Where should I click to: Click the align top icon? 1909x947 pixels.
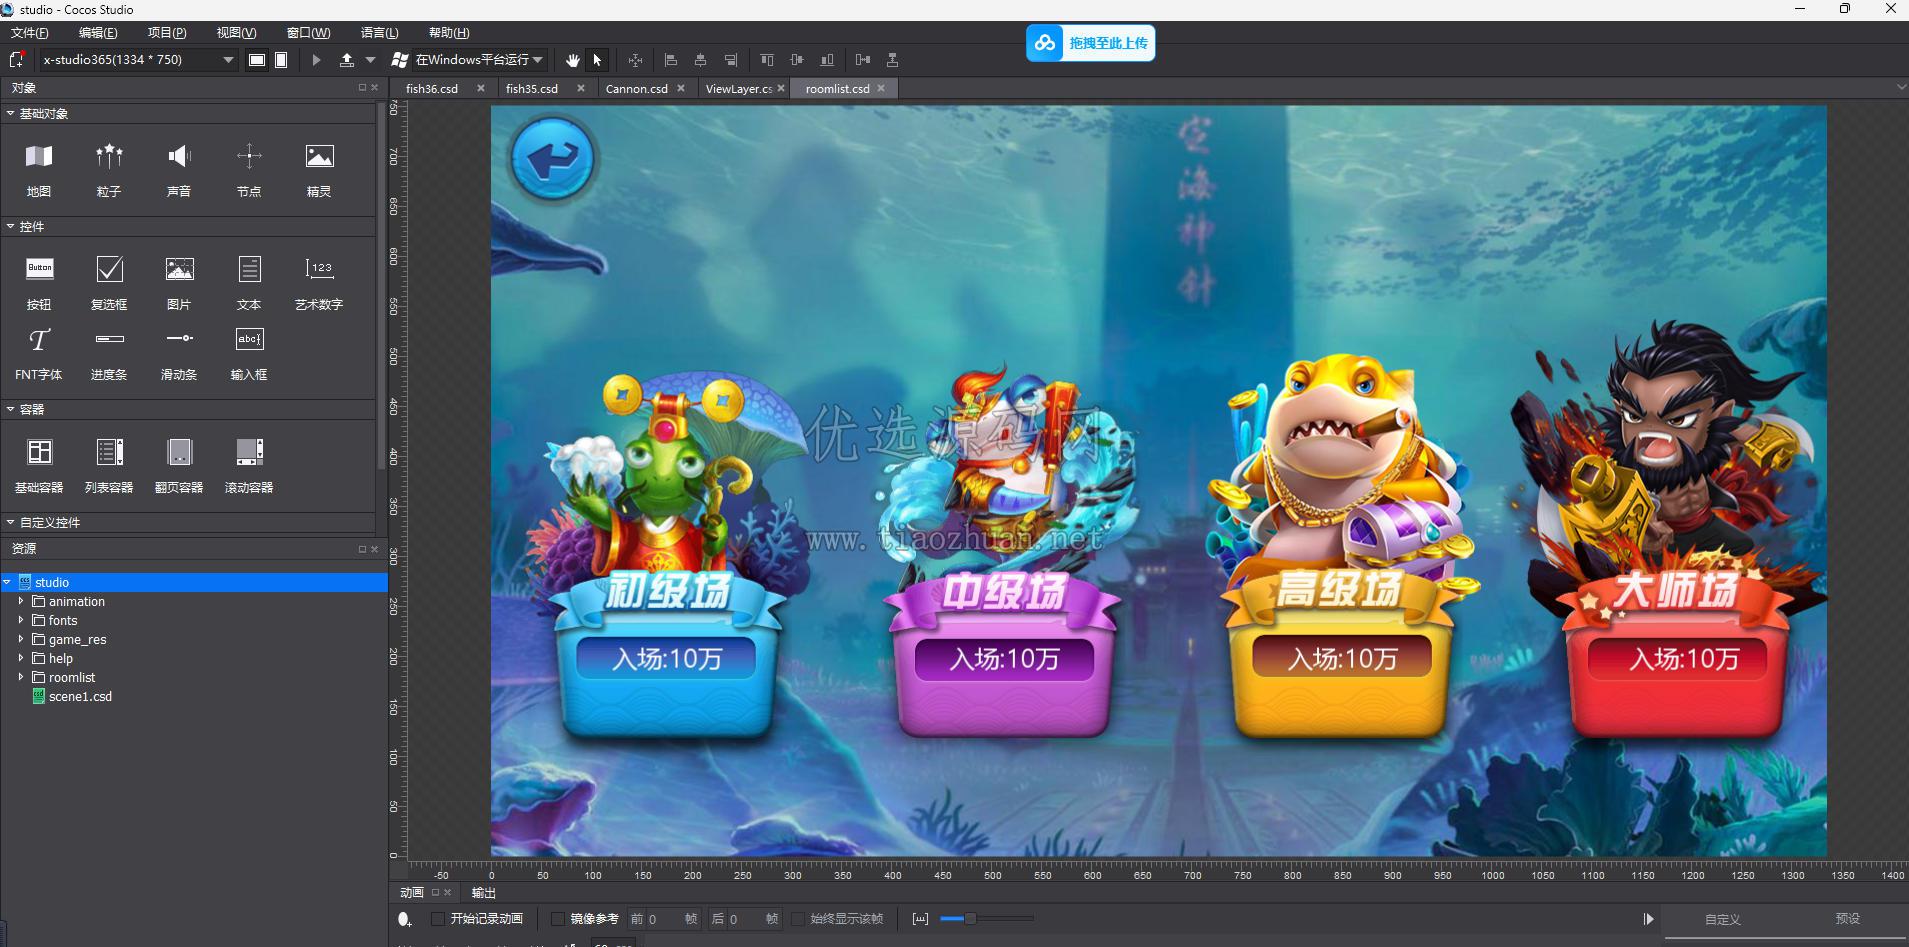[x=767, y=60]
